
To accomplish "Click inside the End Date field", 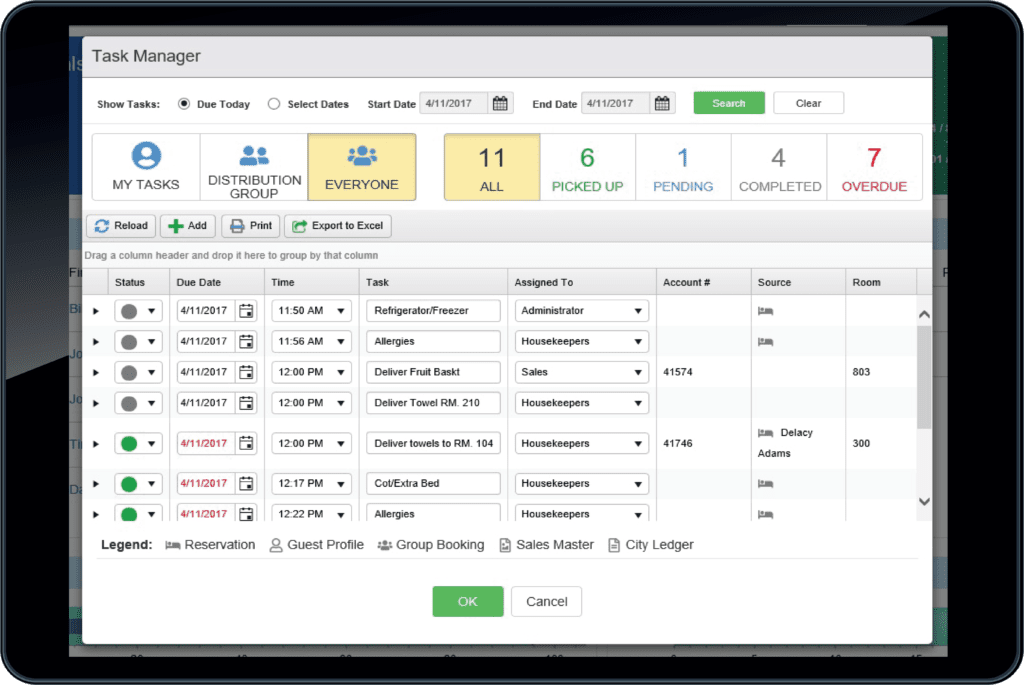I will (620, 102).
